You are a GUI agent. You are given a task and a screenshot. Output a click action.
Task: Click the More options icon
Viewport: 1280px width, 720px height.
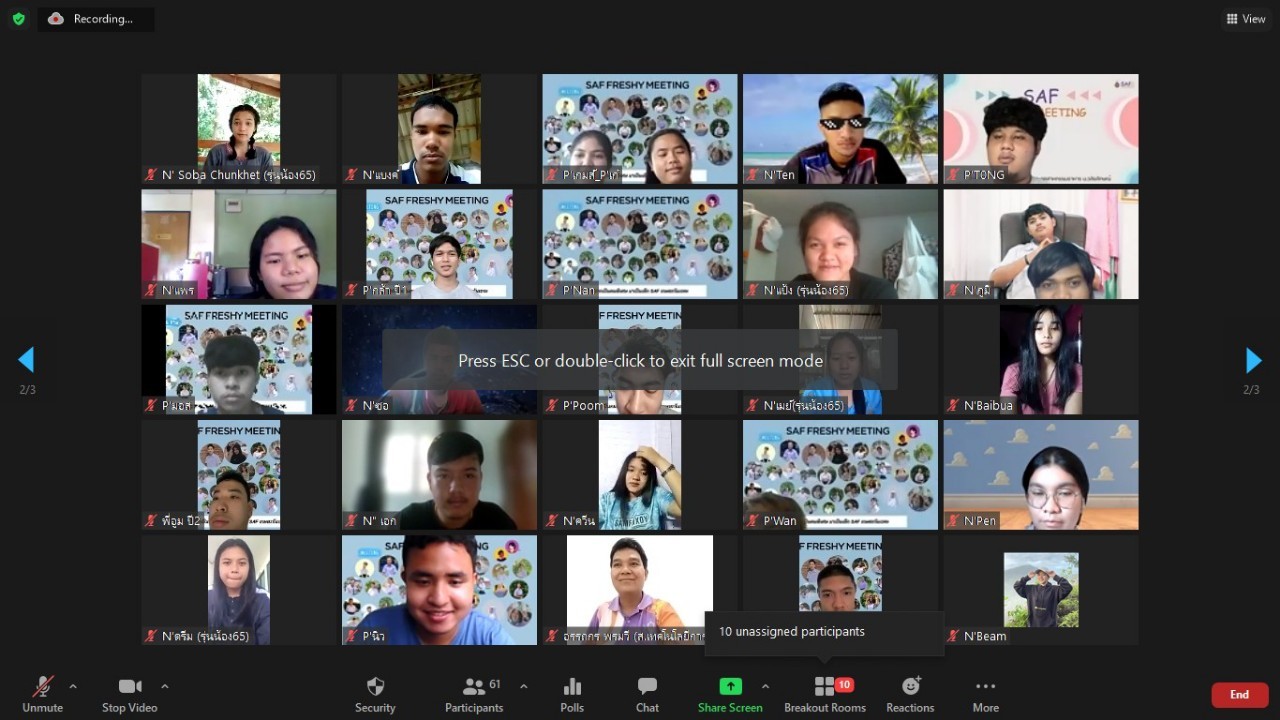coord(985,687)
